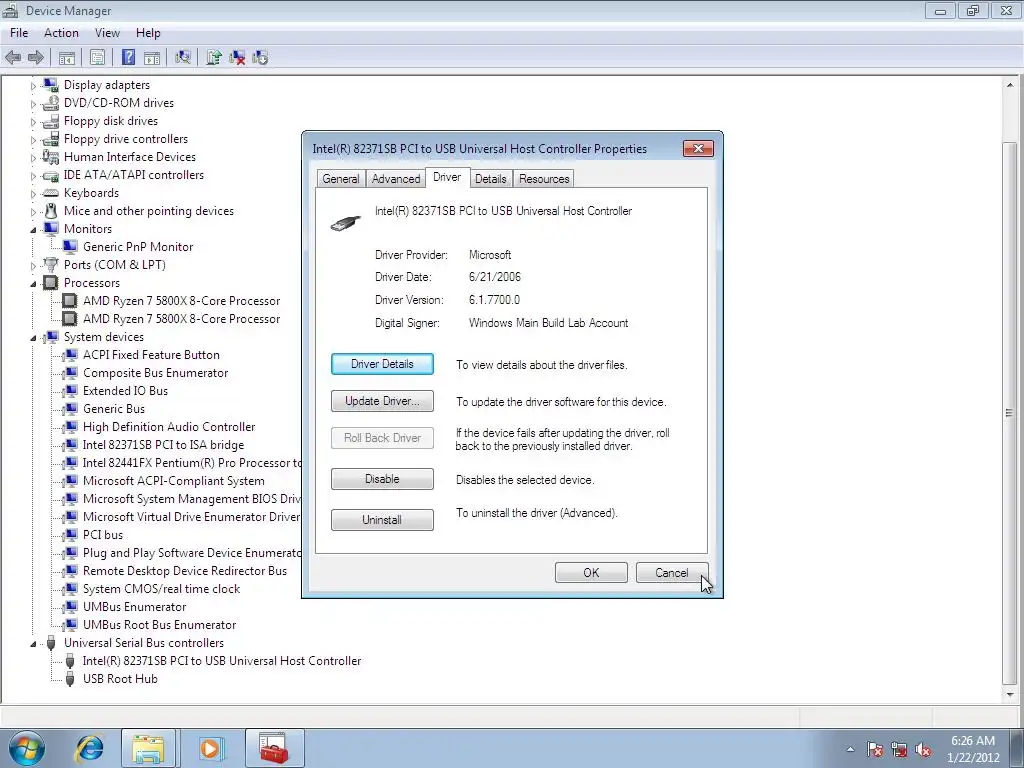The height and width of the screenshot is (768, 1024).
Task: Toggle Show/Hide Action Pane toolbar icon
Action: [x=152, y=57]
